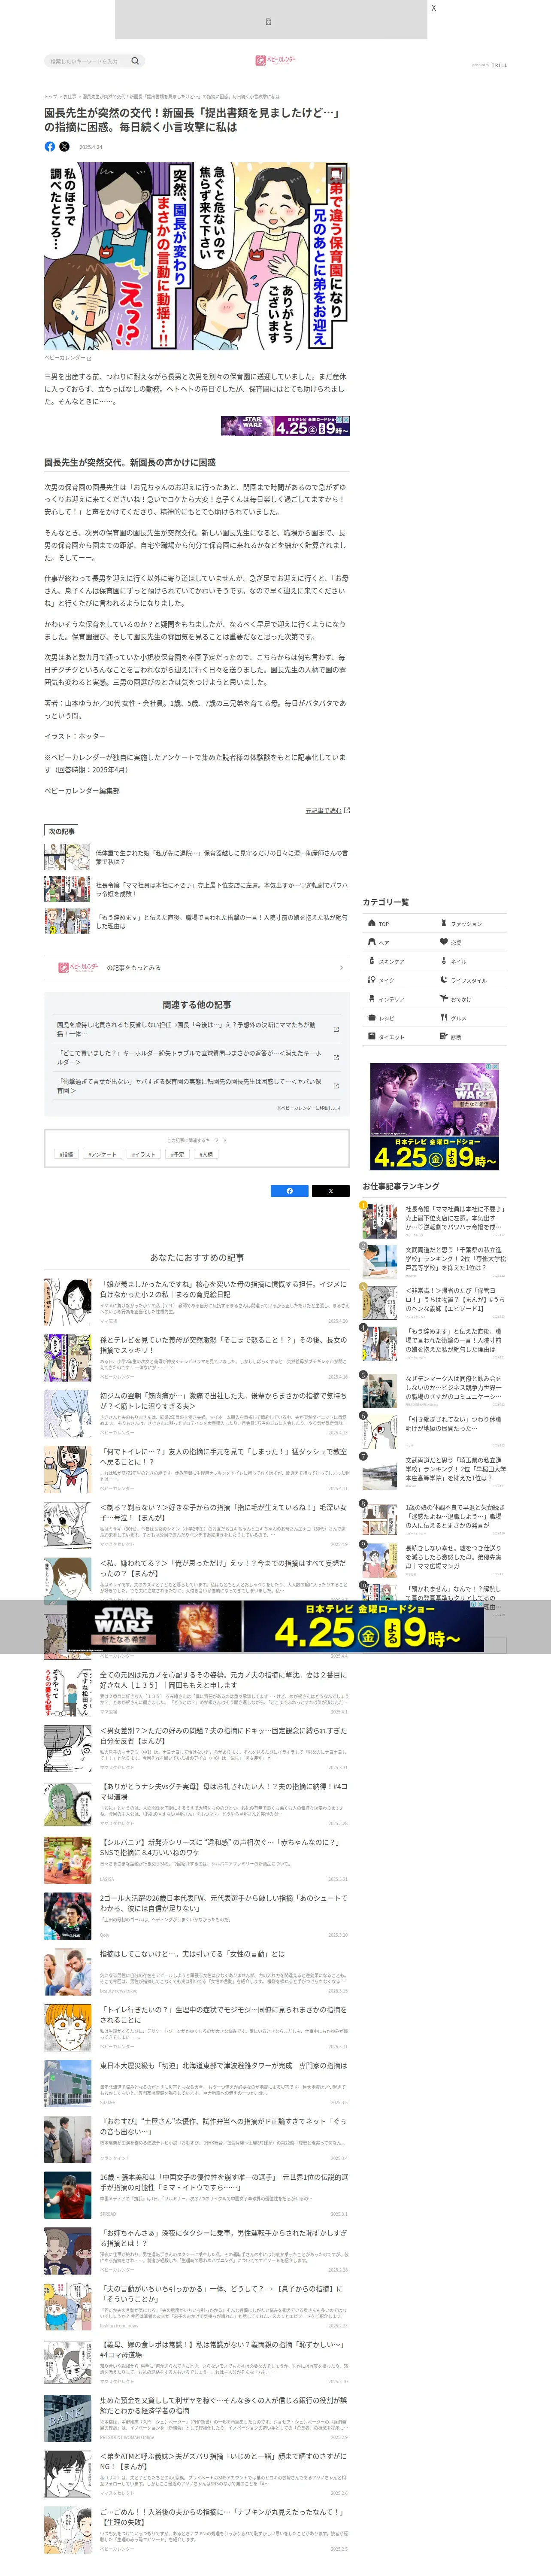This screenshot has height=2576, width=551.
Task: Open related article 「衝撃過ぎて言葉が出ない」
Action: pyautogui.click(x=197, y=1085)
